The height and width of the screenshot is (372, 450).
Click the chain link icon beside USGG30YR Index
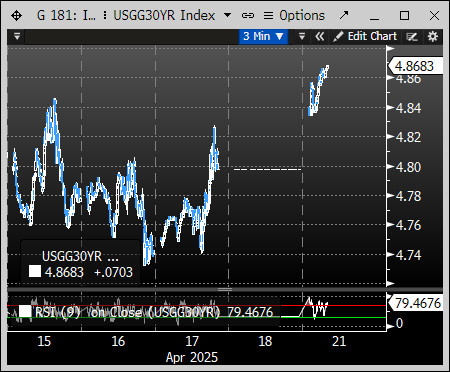coord(248,16)
